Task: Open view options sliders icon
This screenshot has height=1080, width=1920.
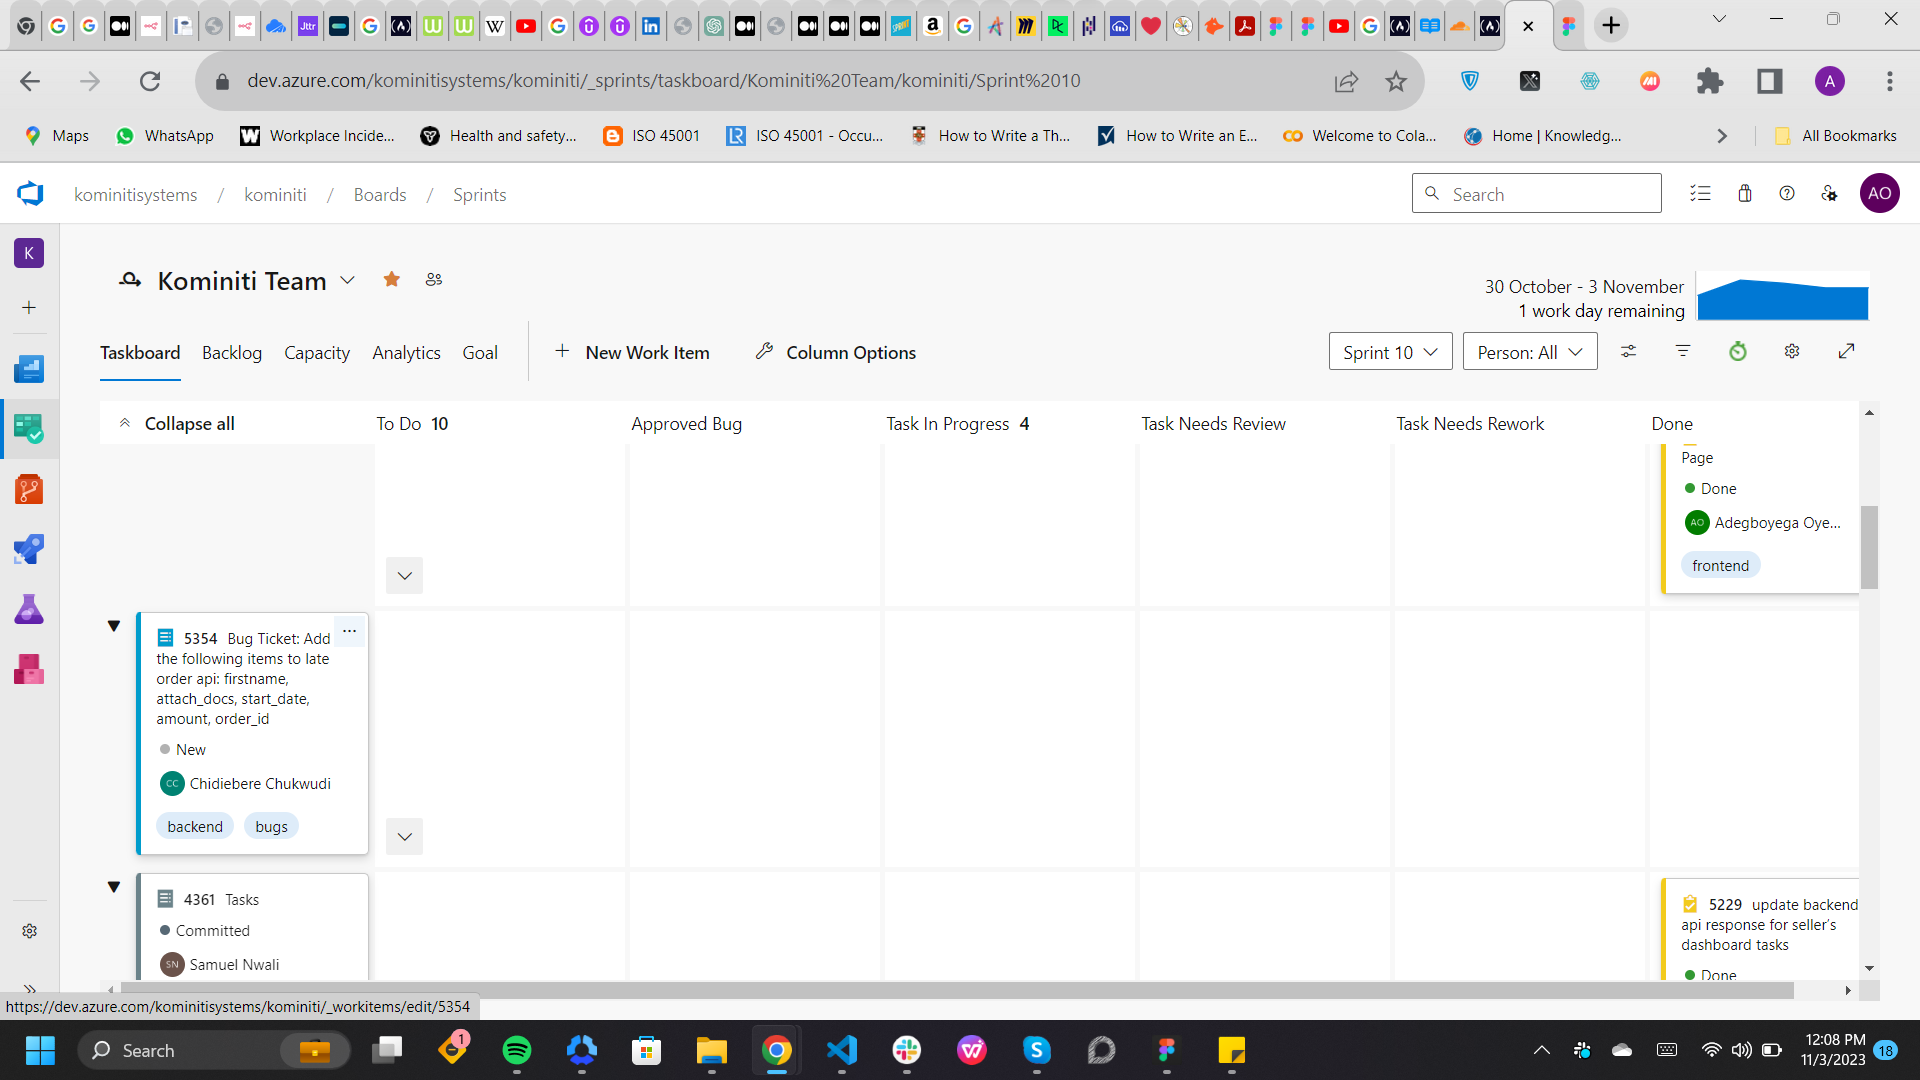Action: click(x=1629, y=351)
